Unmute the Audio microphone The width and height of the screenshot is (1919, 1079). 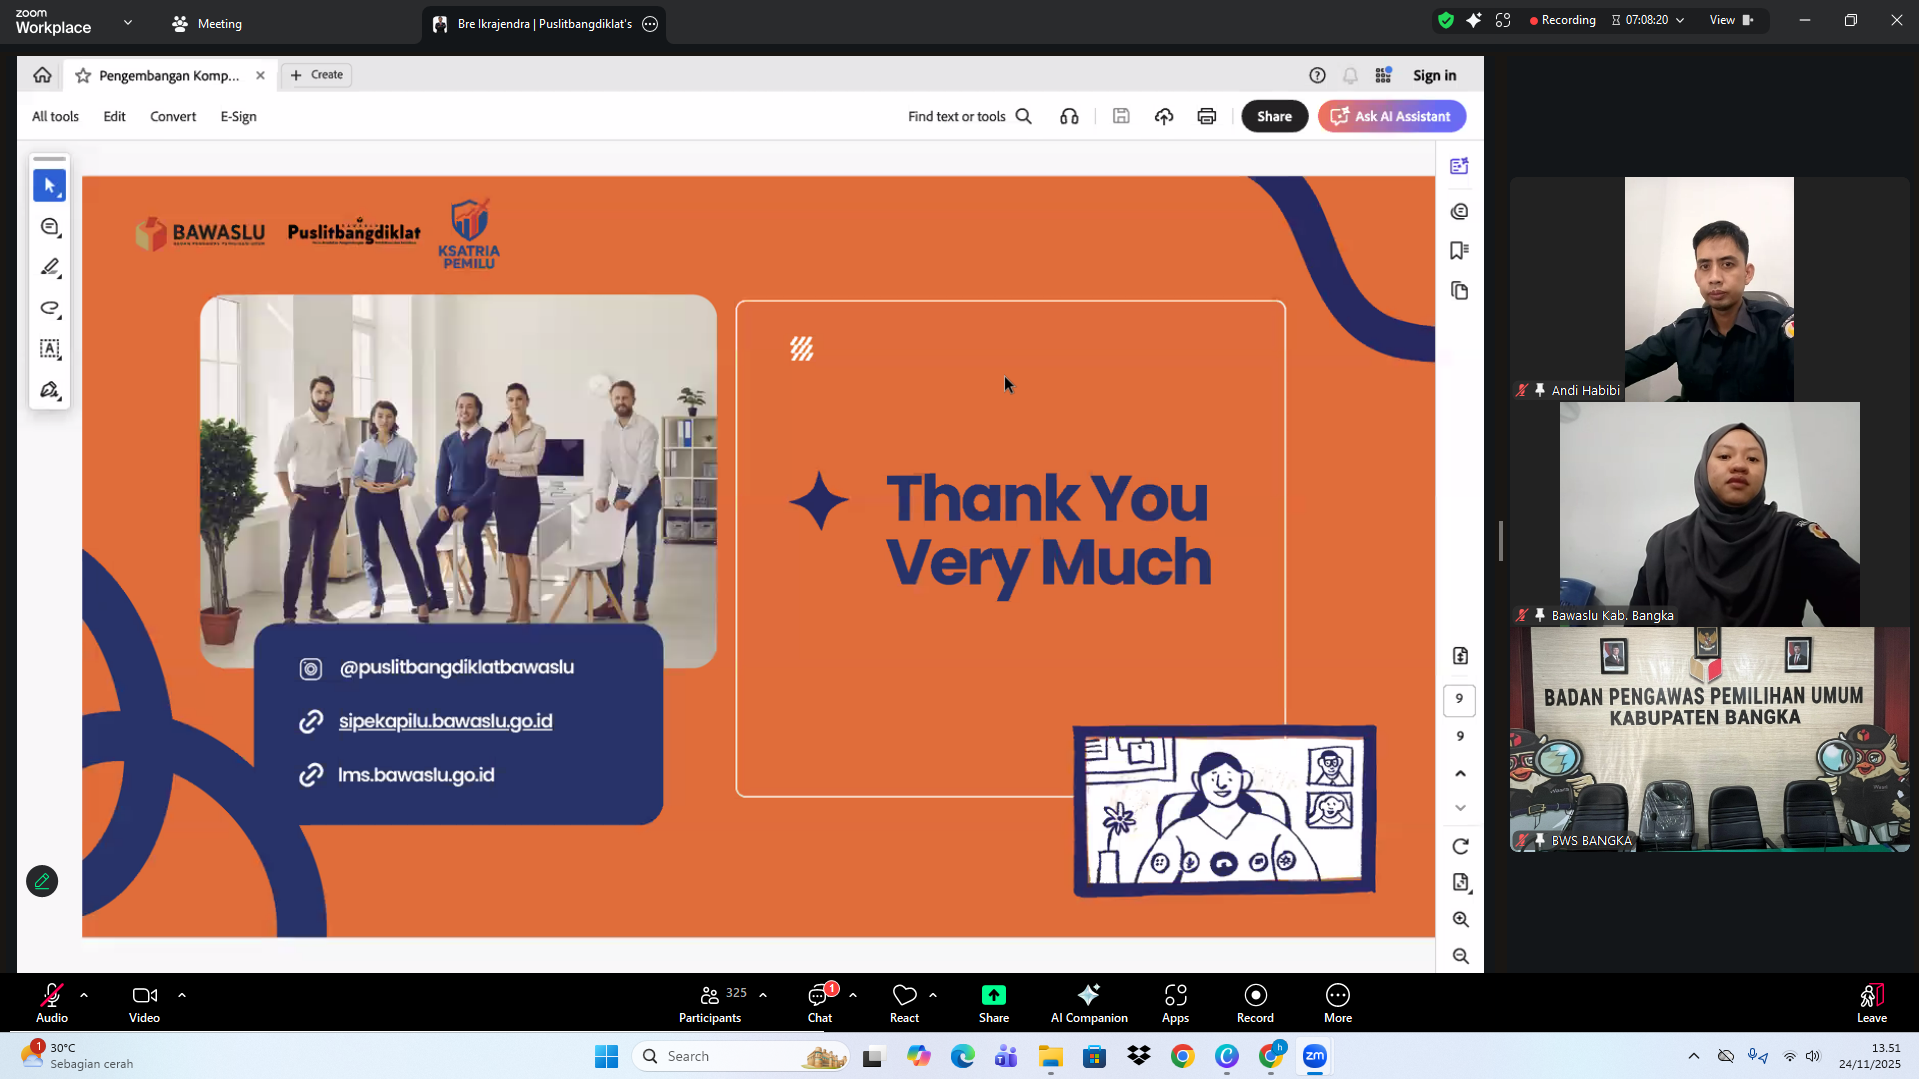(x=51, y=1003)
